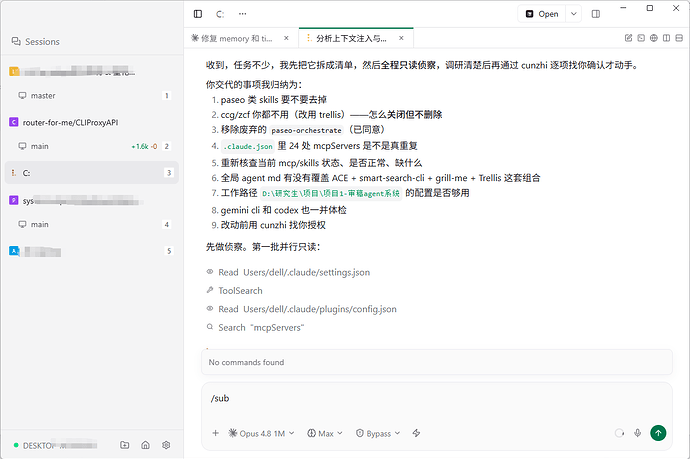Click the add project folder icon
Image resolution: width=690 pixels, height=459 pixels.
(125, 445)
